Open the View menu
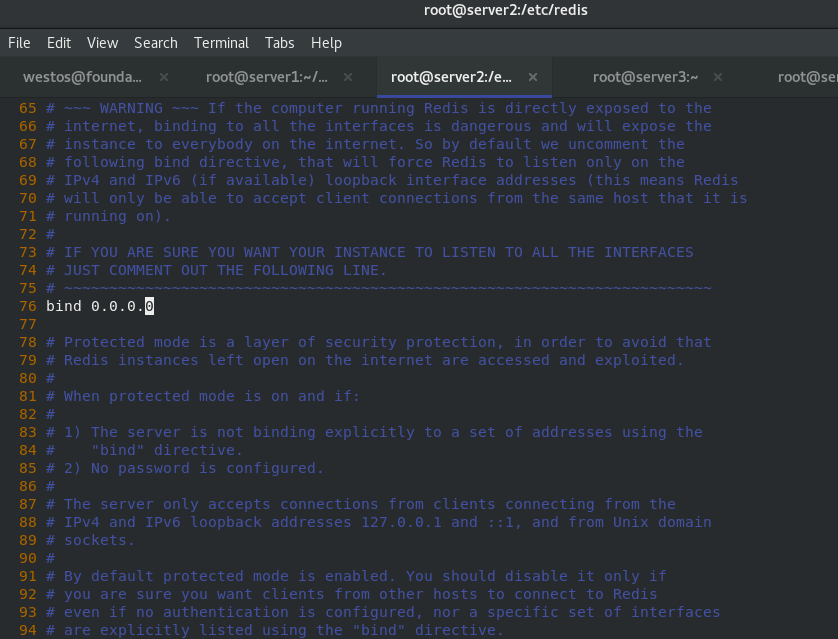 [x=102, y=43]
